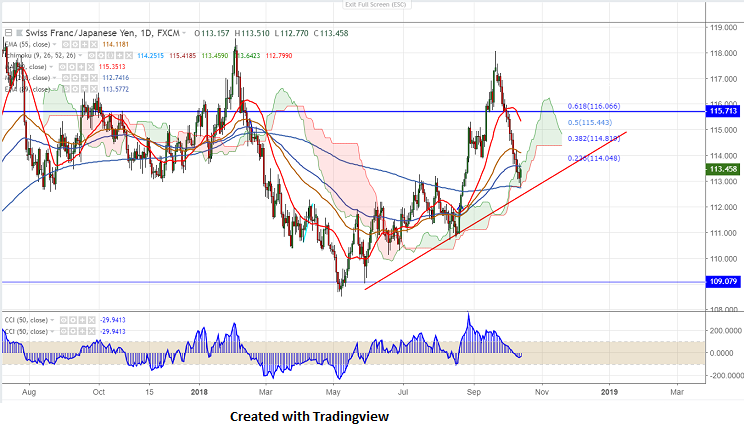Open Ichimoku (9, 26, 52, 26) settings gear
The width and height of the screenshot is (744, 432).
click(x=101, y=56)
